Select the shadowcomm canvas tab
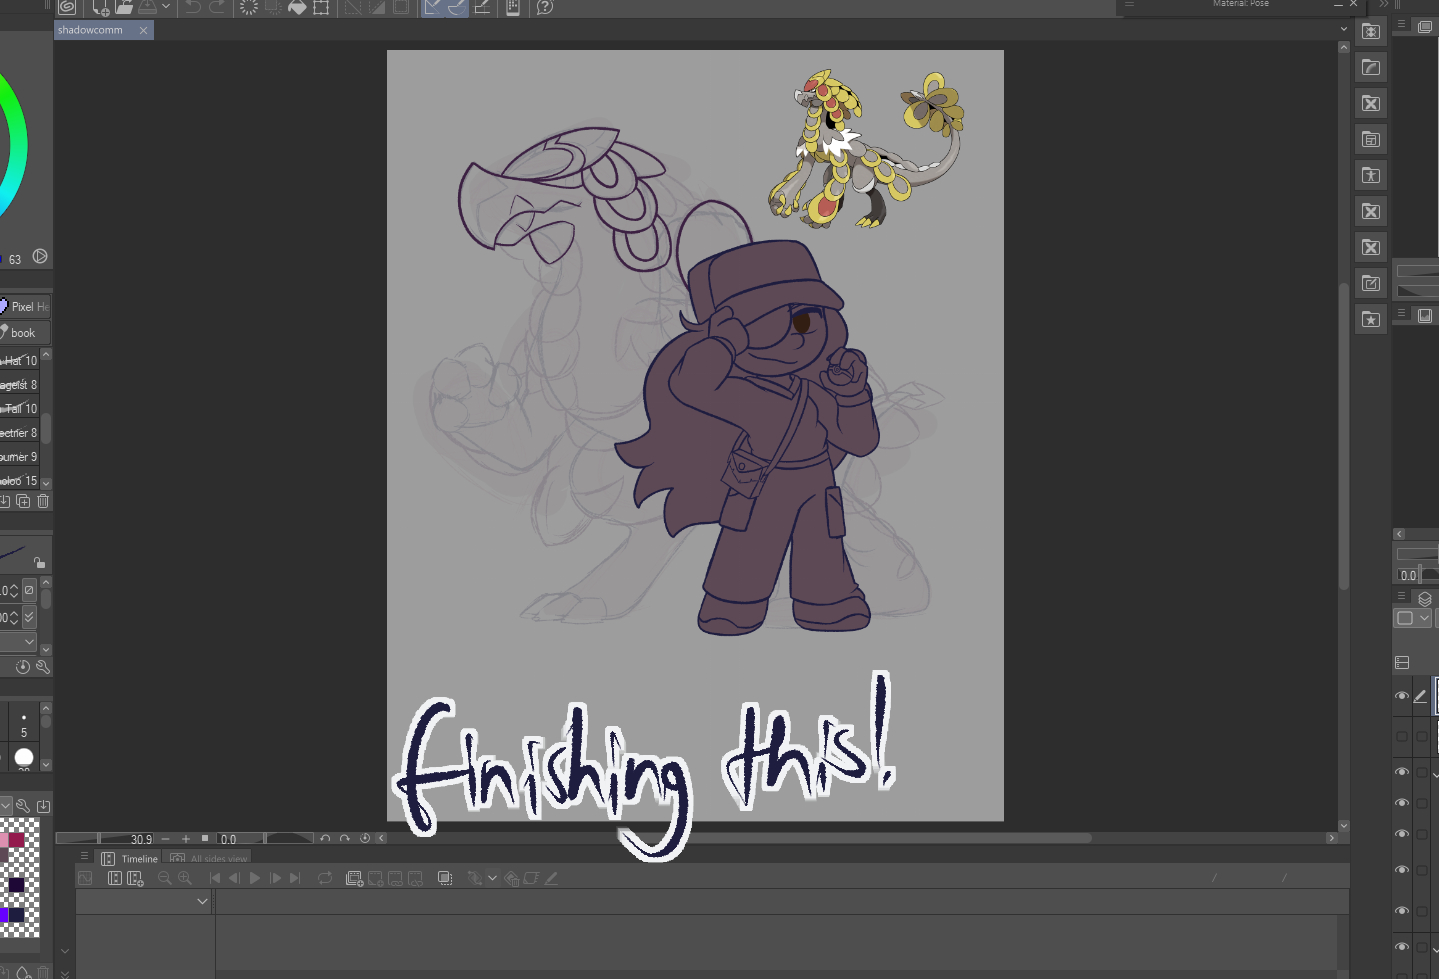Image resolution: width=1439 pixels, height=979 pixels. tap(91, 30)
